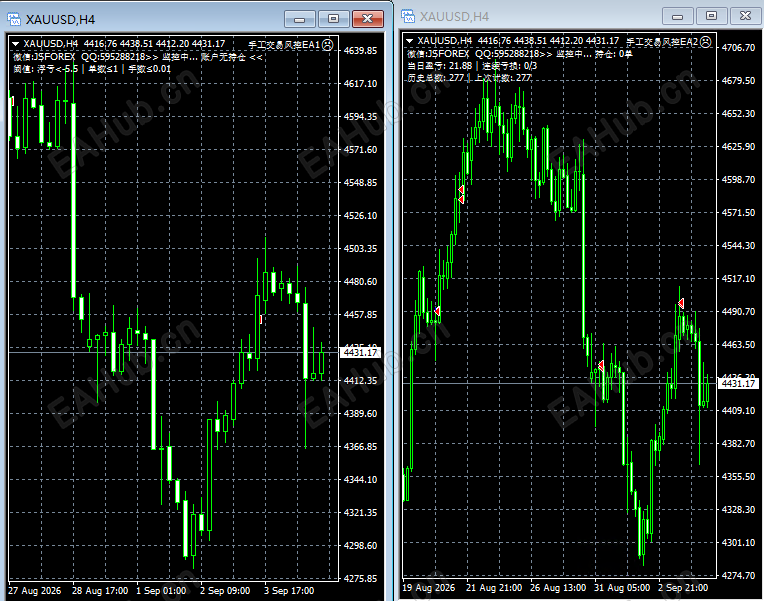Open the one-click trading triangle in left chart
This screenshot has width=764, height=601.
(16, 44)
